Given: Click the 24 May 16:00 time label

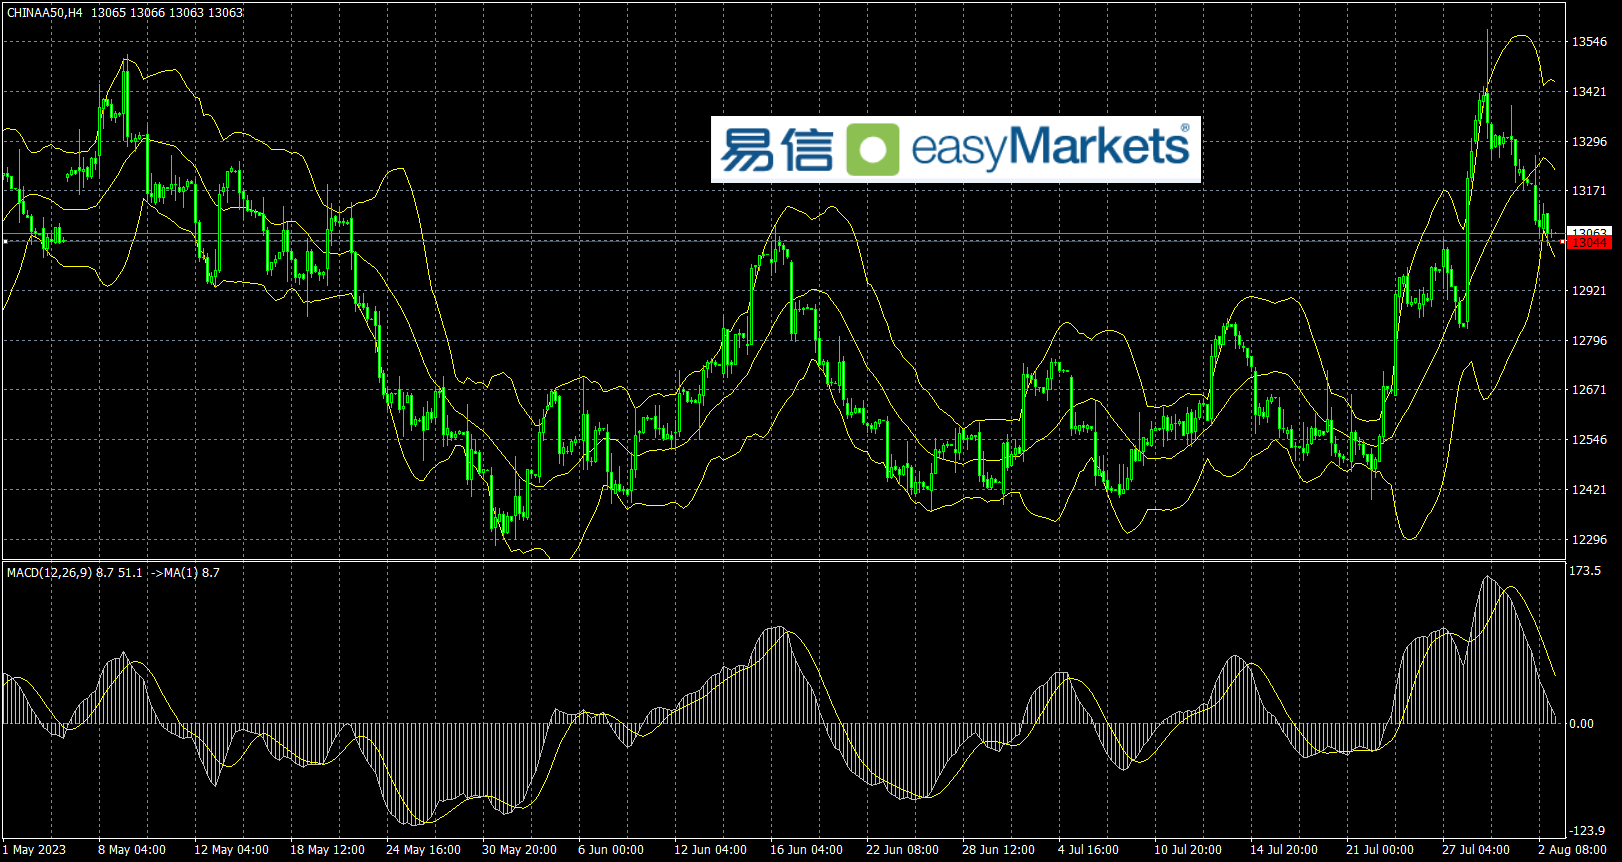Looking at the screenshot, I should (x=423, y=850).
